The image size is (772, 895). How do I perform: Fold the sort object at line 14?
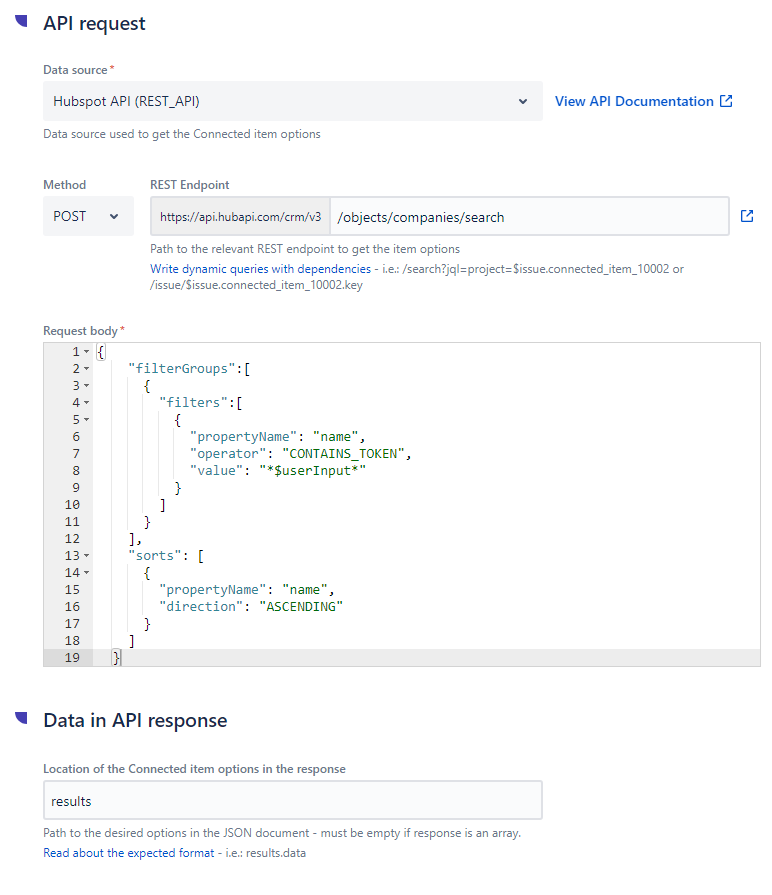click(87, 573)
